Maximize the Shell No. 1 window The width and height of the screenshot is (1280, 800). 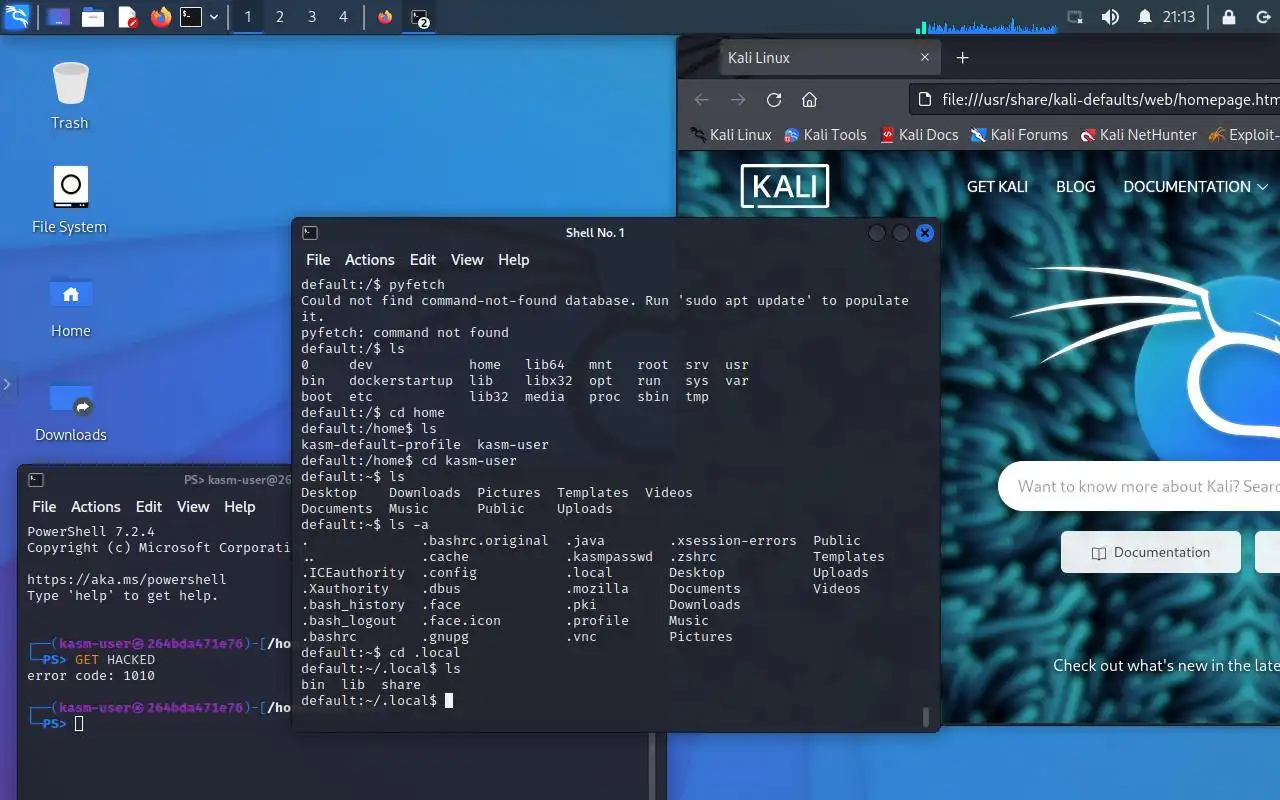click(x=901, y=233)
